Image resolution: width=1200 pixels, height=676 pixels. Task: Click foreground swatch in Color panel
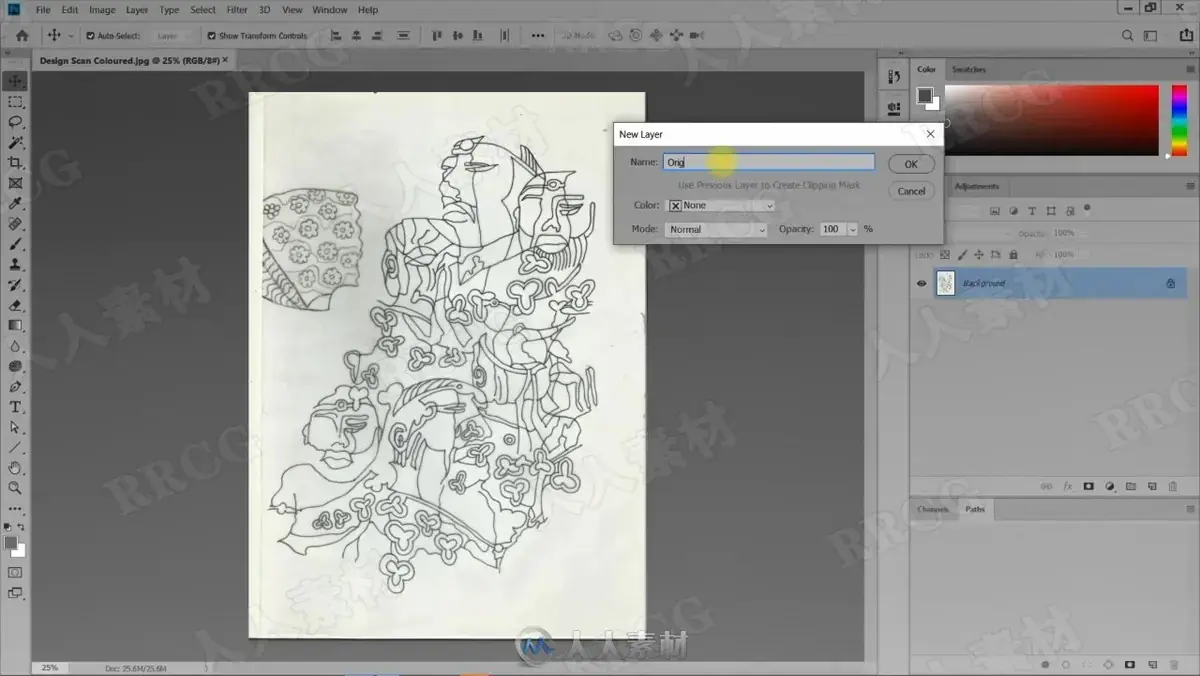(924, 96)
